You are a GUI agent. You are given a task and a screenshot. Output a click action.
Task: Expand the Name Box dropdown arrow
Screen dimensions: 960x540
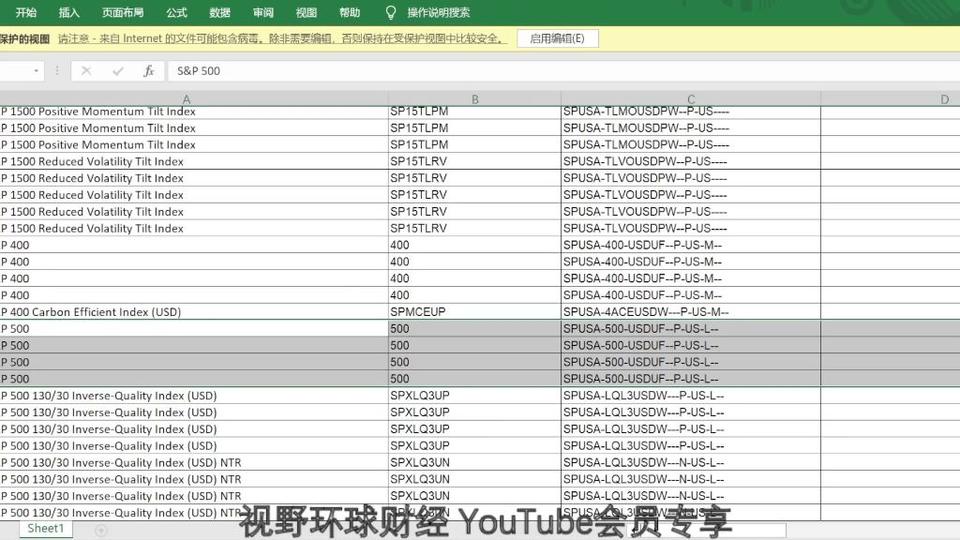pos(36,71)
